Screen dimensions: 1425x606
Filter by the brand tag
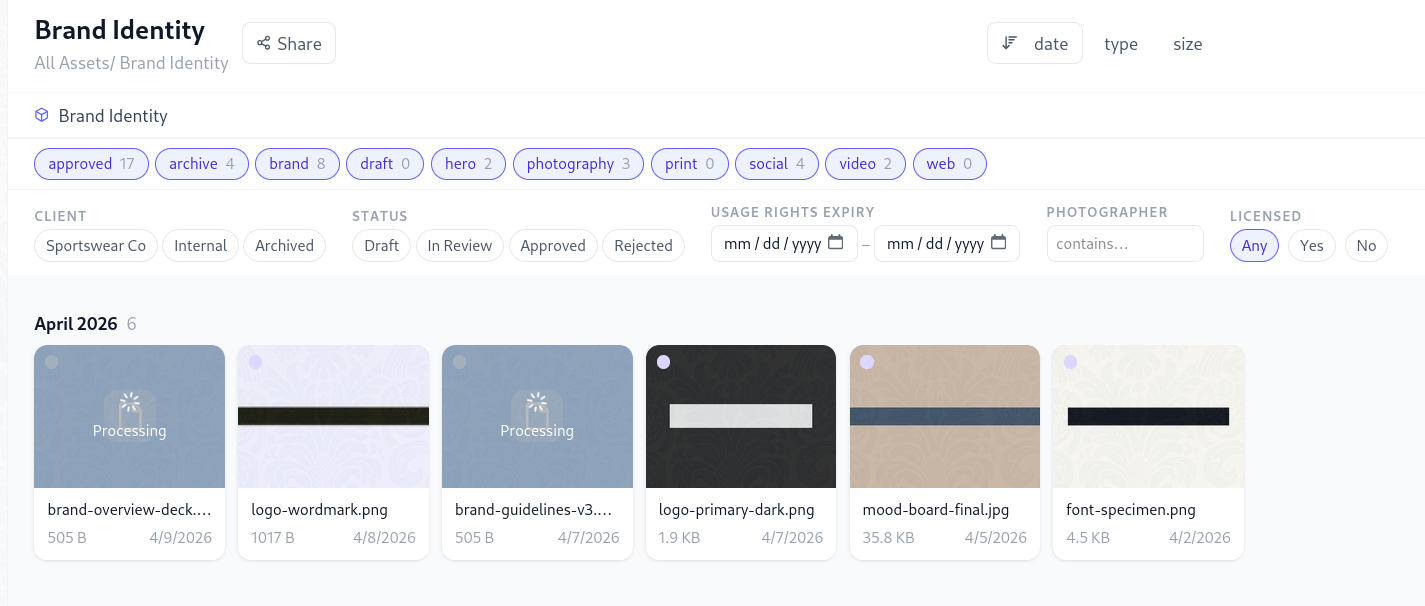tap(297, 164)
